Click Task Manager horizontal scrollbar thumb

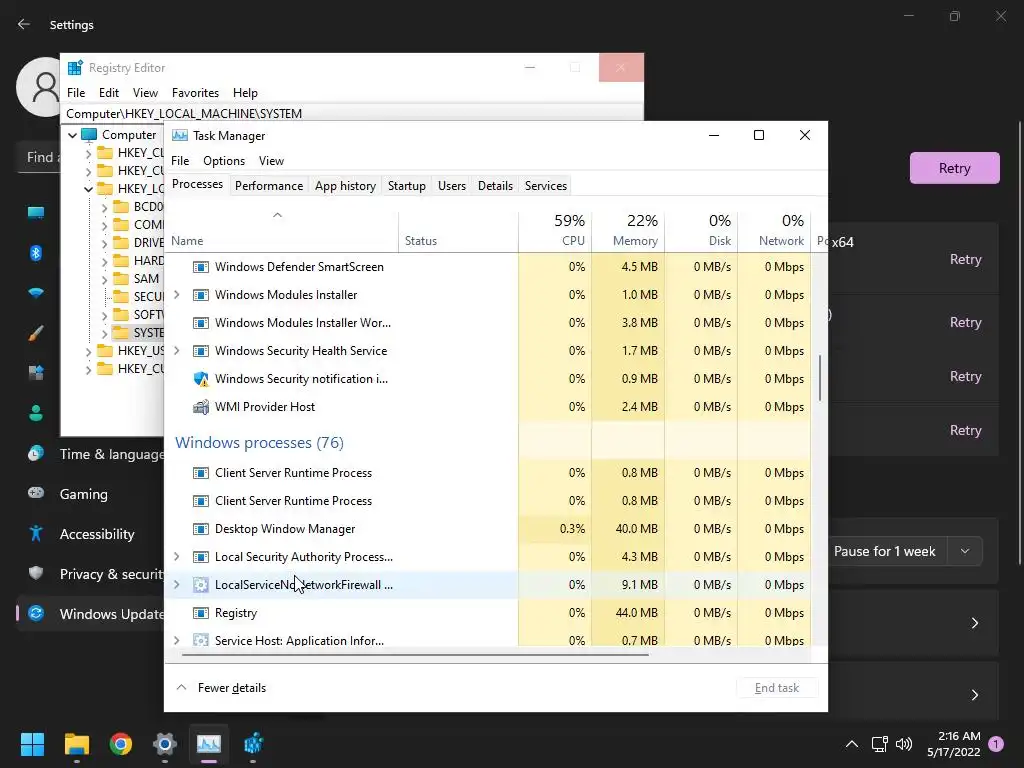pyautogui.click(x=415, y=654)
